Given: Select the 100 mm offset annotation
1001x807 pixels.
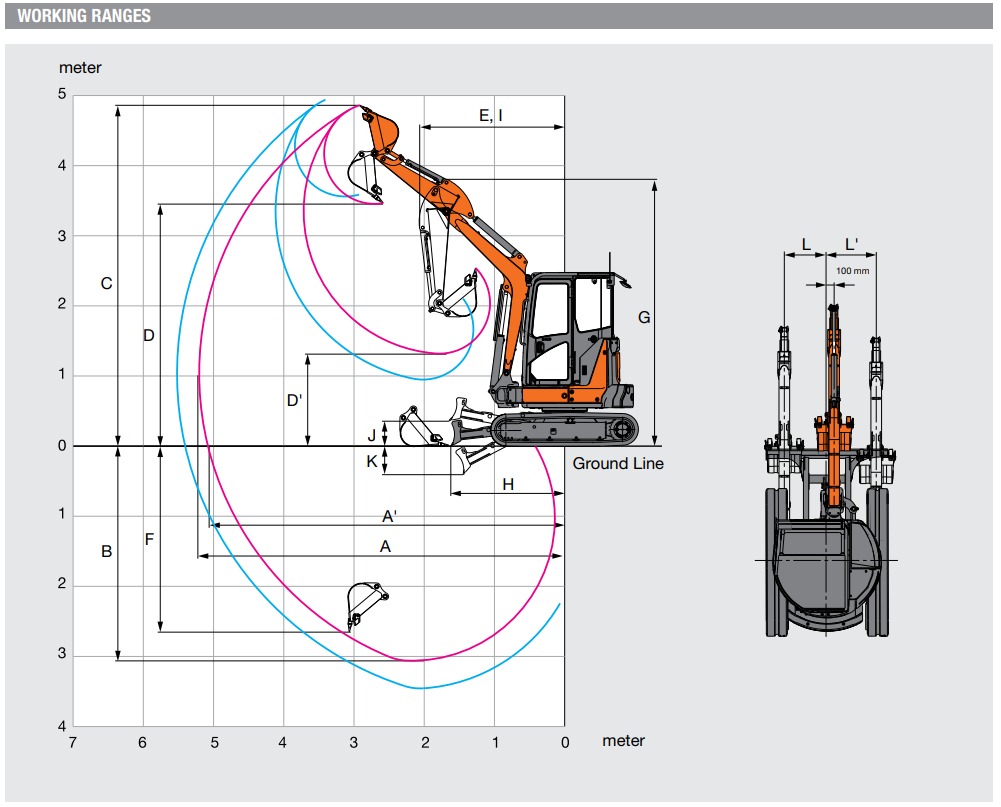Looking at the screenshot, I should tap(852, 271).
